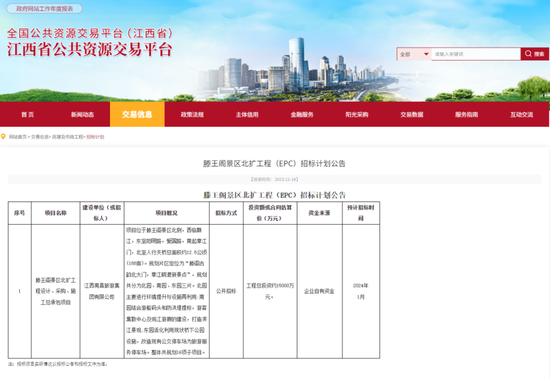This screenshot has height=379, width=550.
Task: Click the 招标方式 column header
Action: 226,213
